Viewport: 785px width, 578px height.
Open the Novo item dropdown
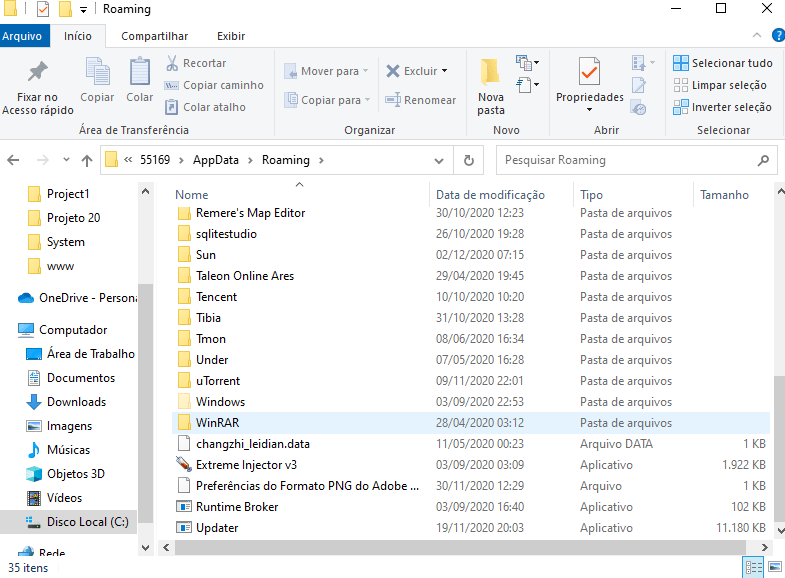point(527,63)
